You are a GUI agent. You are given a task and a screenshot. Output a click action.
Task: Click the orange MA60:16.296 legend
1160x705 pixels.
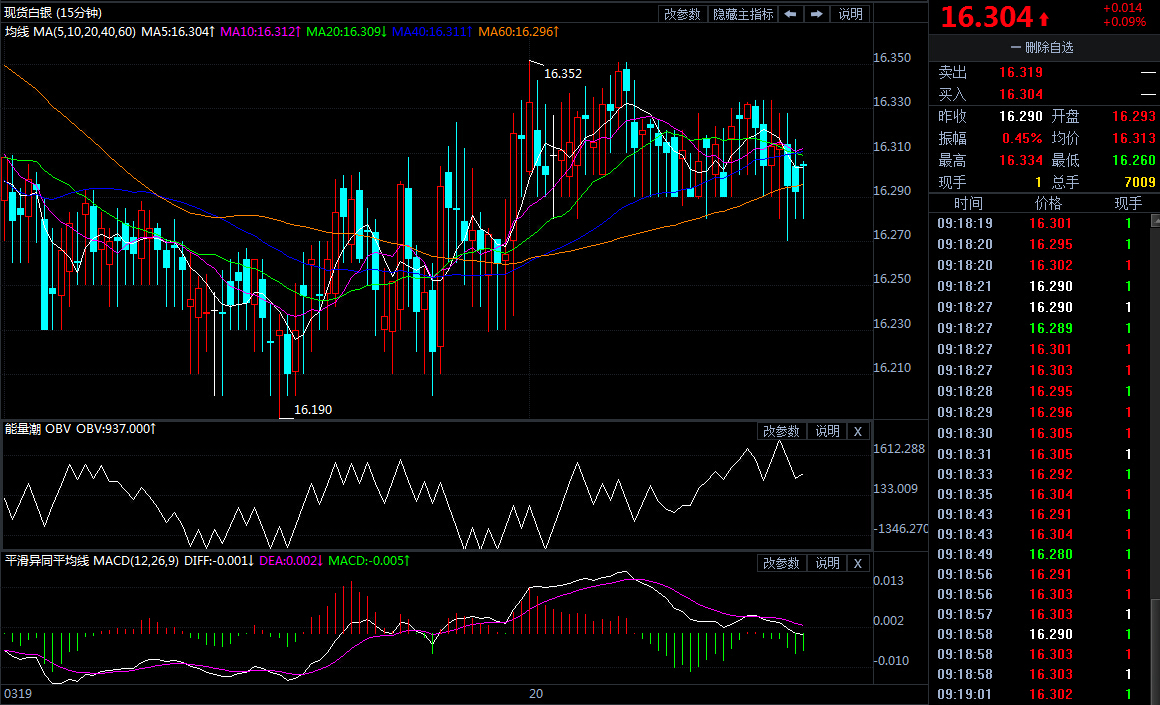519,32
